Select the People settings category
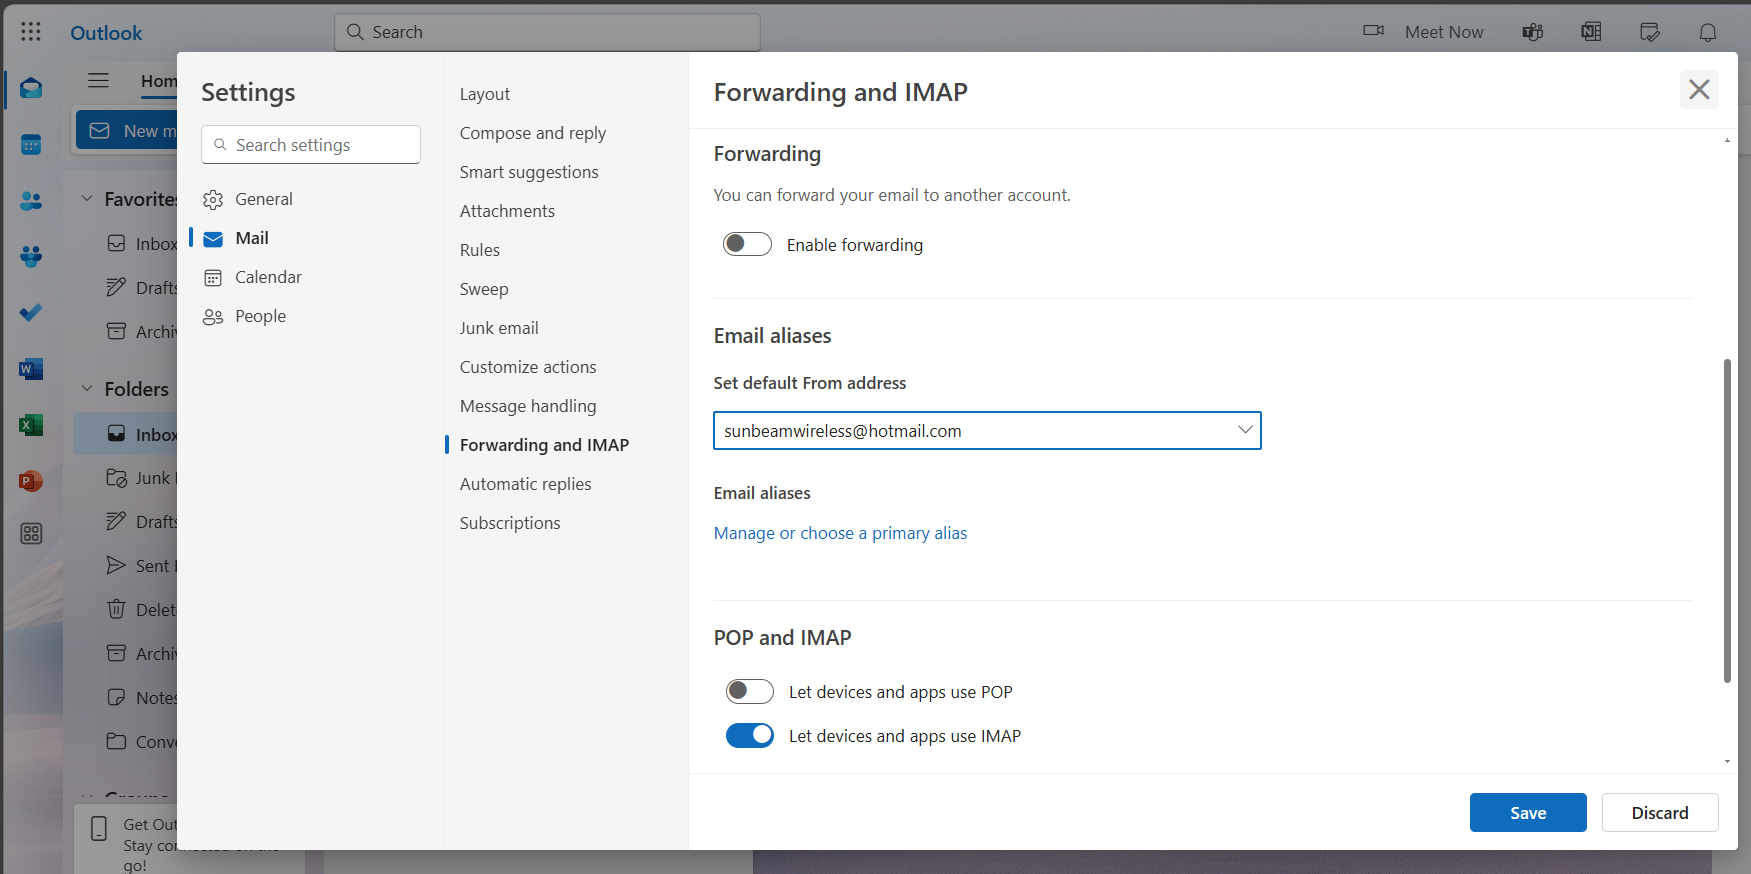The image size is (1751, 874). [x=260, y=316]
